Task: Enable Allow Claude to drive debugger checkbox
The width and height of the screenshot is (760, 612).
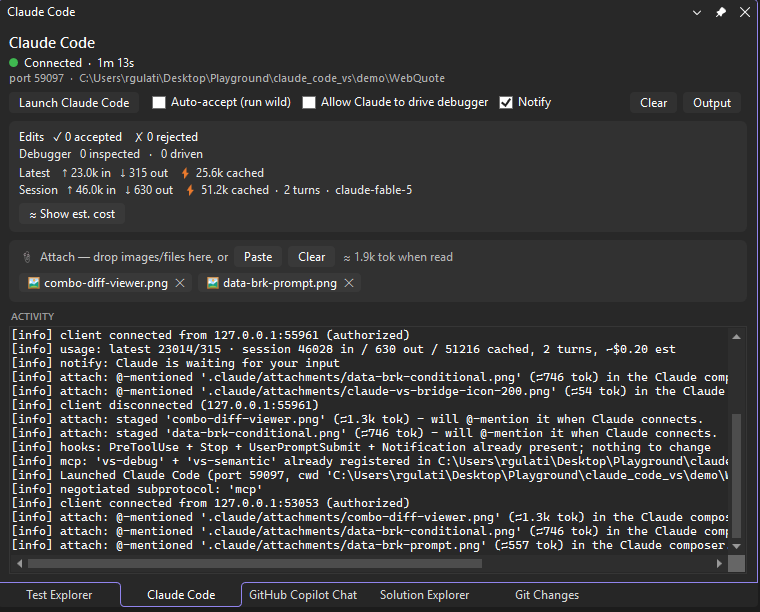Action: tap(309, 102)
